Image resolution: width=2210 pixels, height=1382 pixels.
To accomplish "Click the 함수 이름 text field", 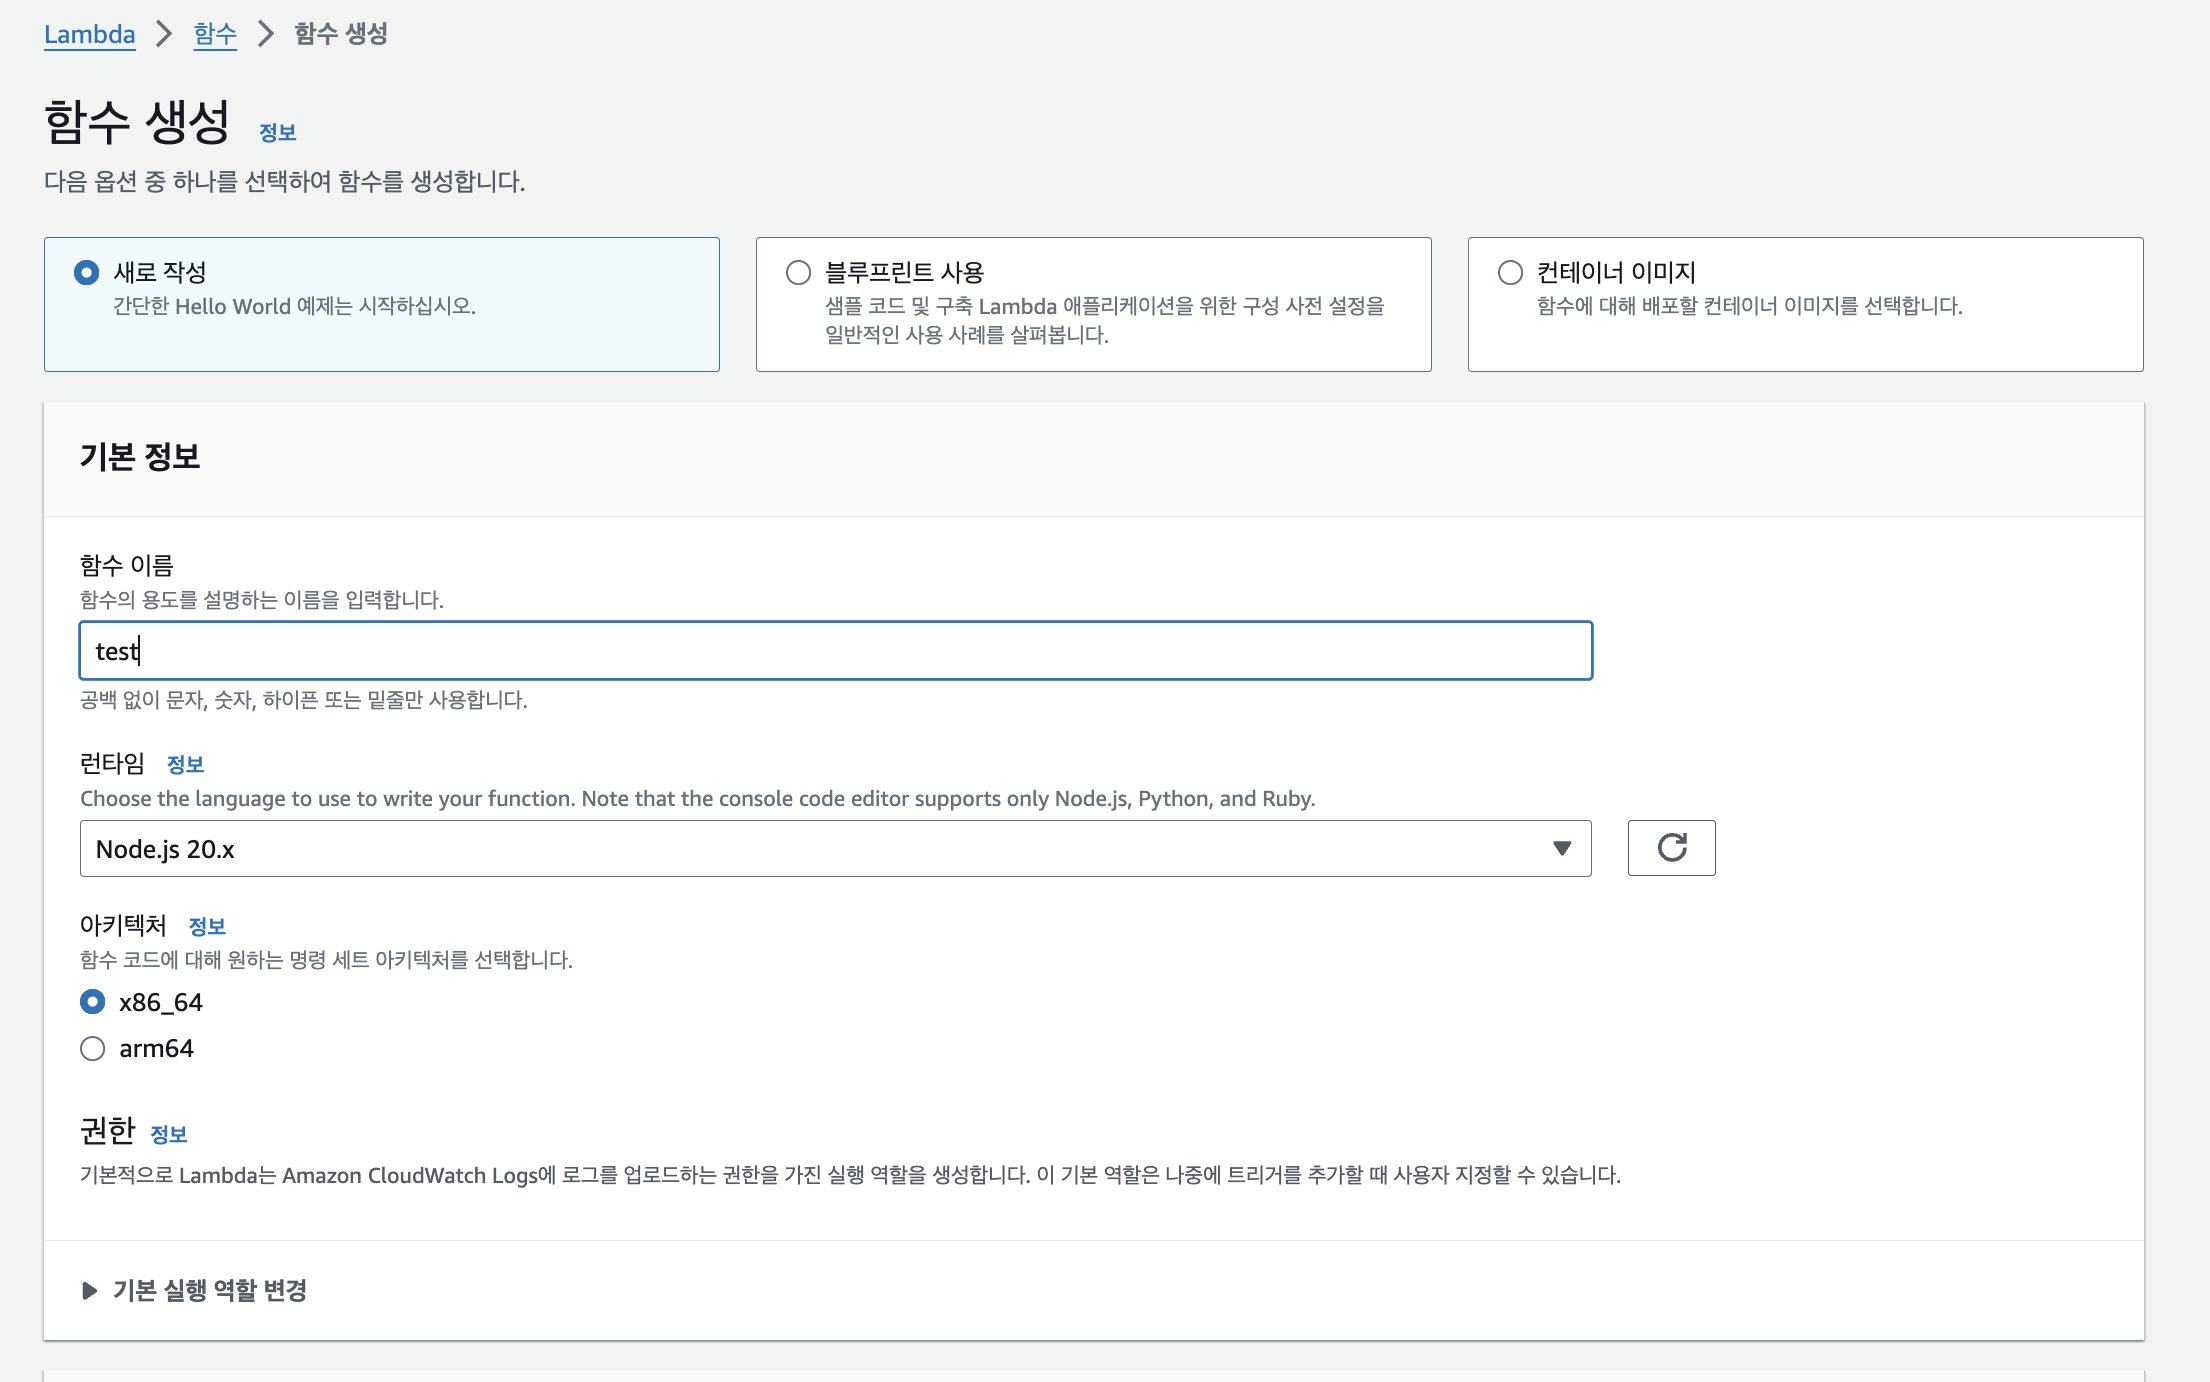I will [835, 651].
